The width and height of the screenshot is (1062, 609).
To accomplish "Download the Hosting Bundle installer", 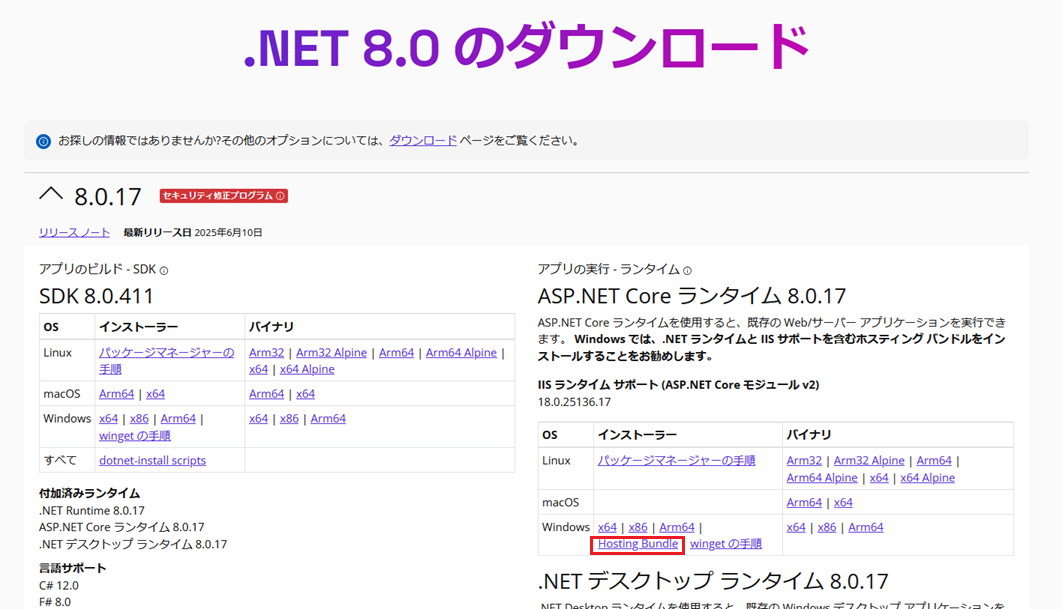I will (x=638, y=544).
